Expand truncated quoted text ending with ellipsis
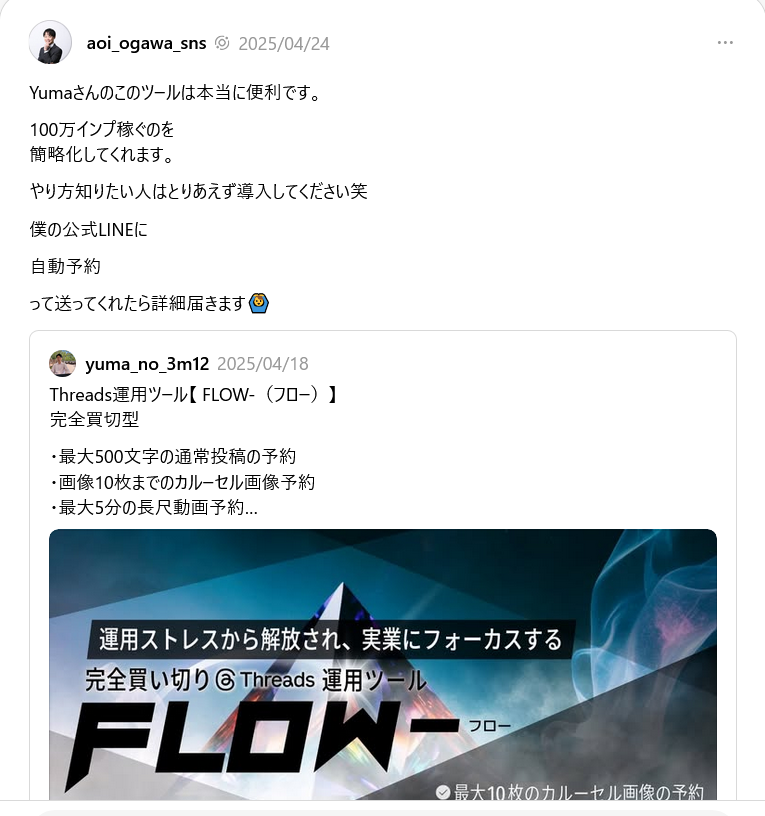The width and height of the screenshot is (765, 816). pyautogui.click(x=154, y=507)
